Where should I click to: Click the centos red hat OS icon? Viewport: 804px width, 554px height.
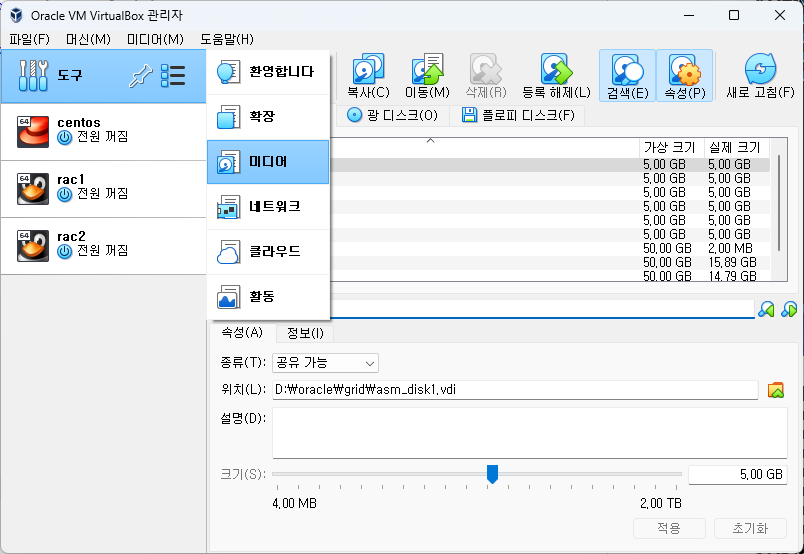pos(33,132)
